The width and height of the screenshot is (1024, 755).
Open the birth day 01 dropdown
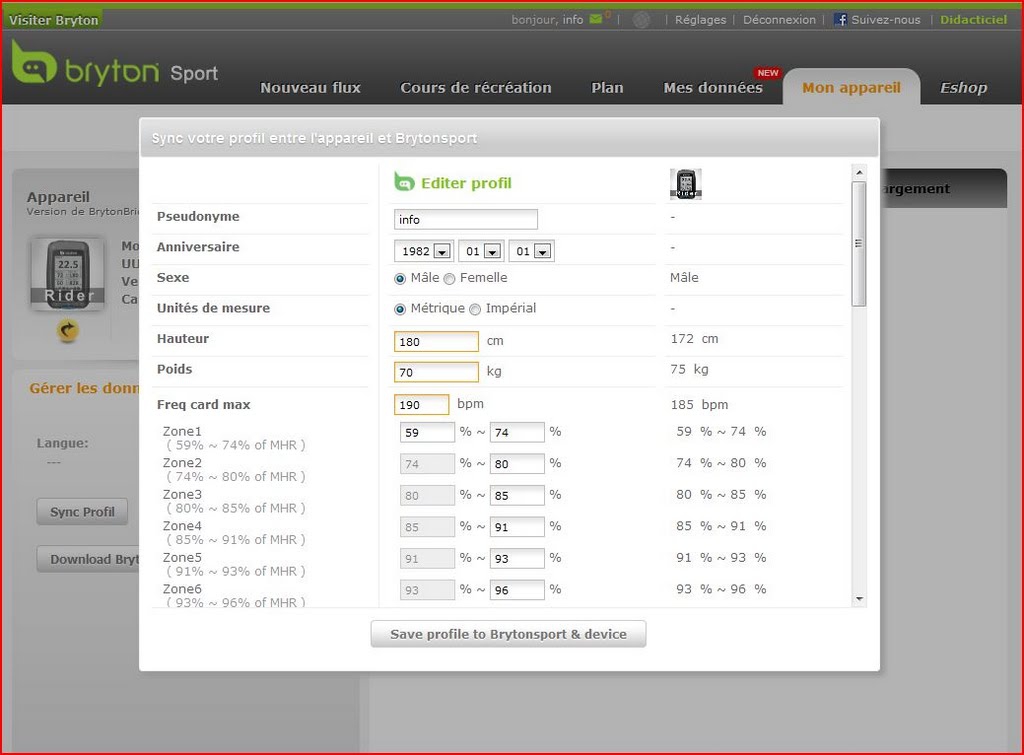(x=532, y=251)
